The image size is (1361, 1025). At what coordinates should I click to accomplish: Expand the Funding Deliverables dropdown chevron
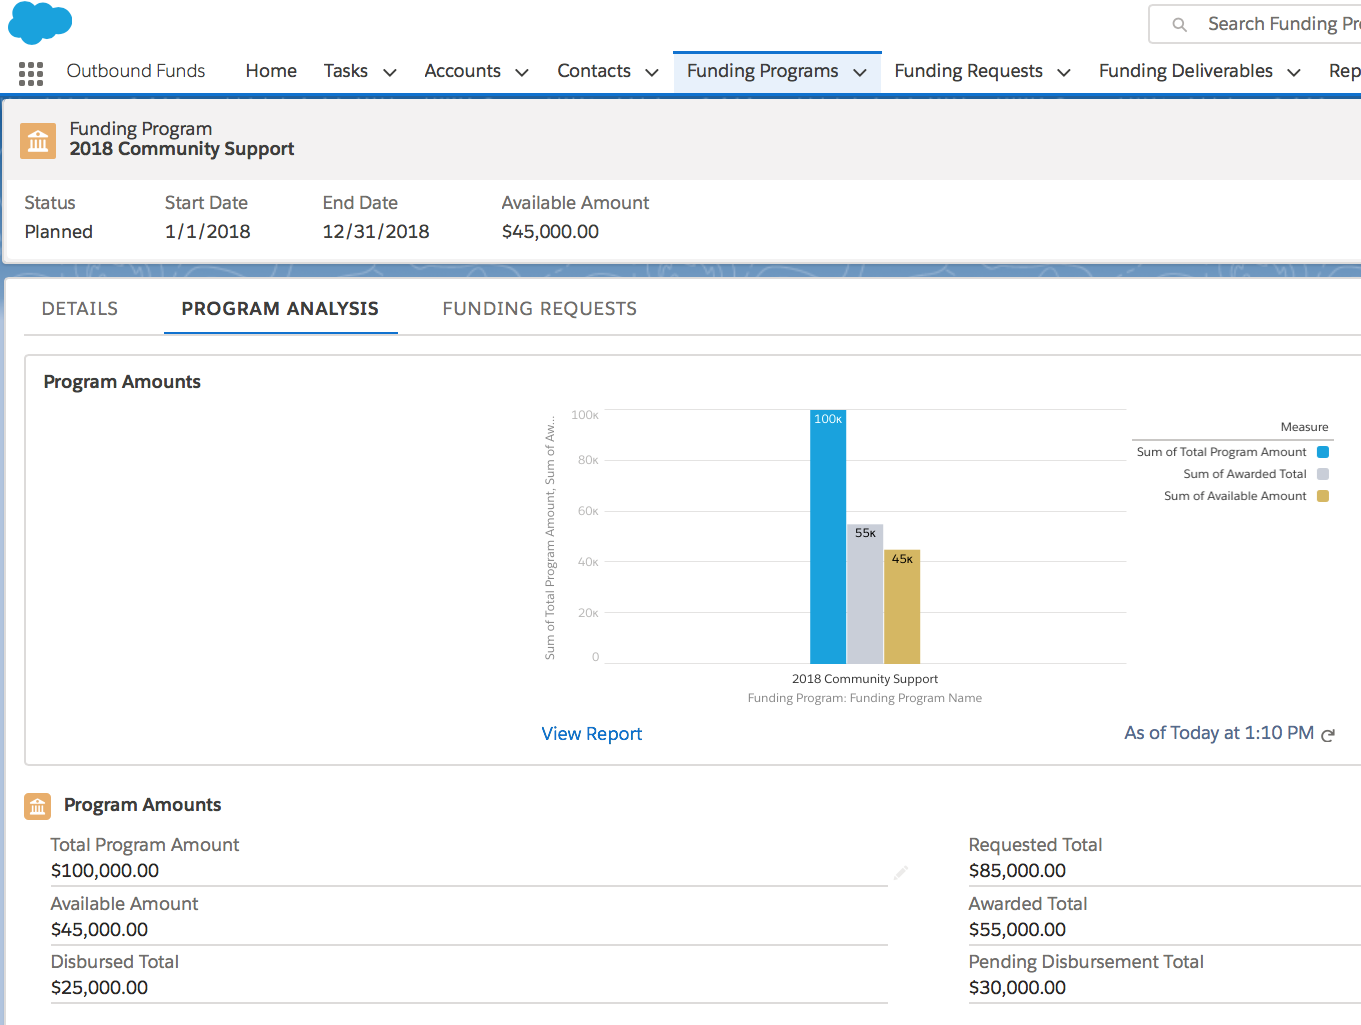click(1294, 72)
